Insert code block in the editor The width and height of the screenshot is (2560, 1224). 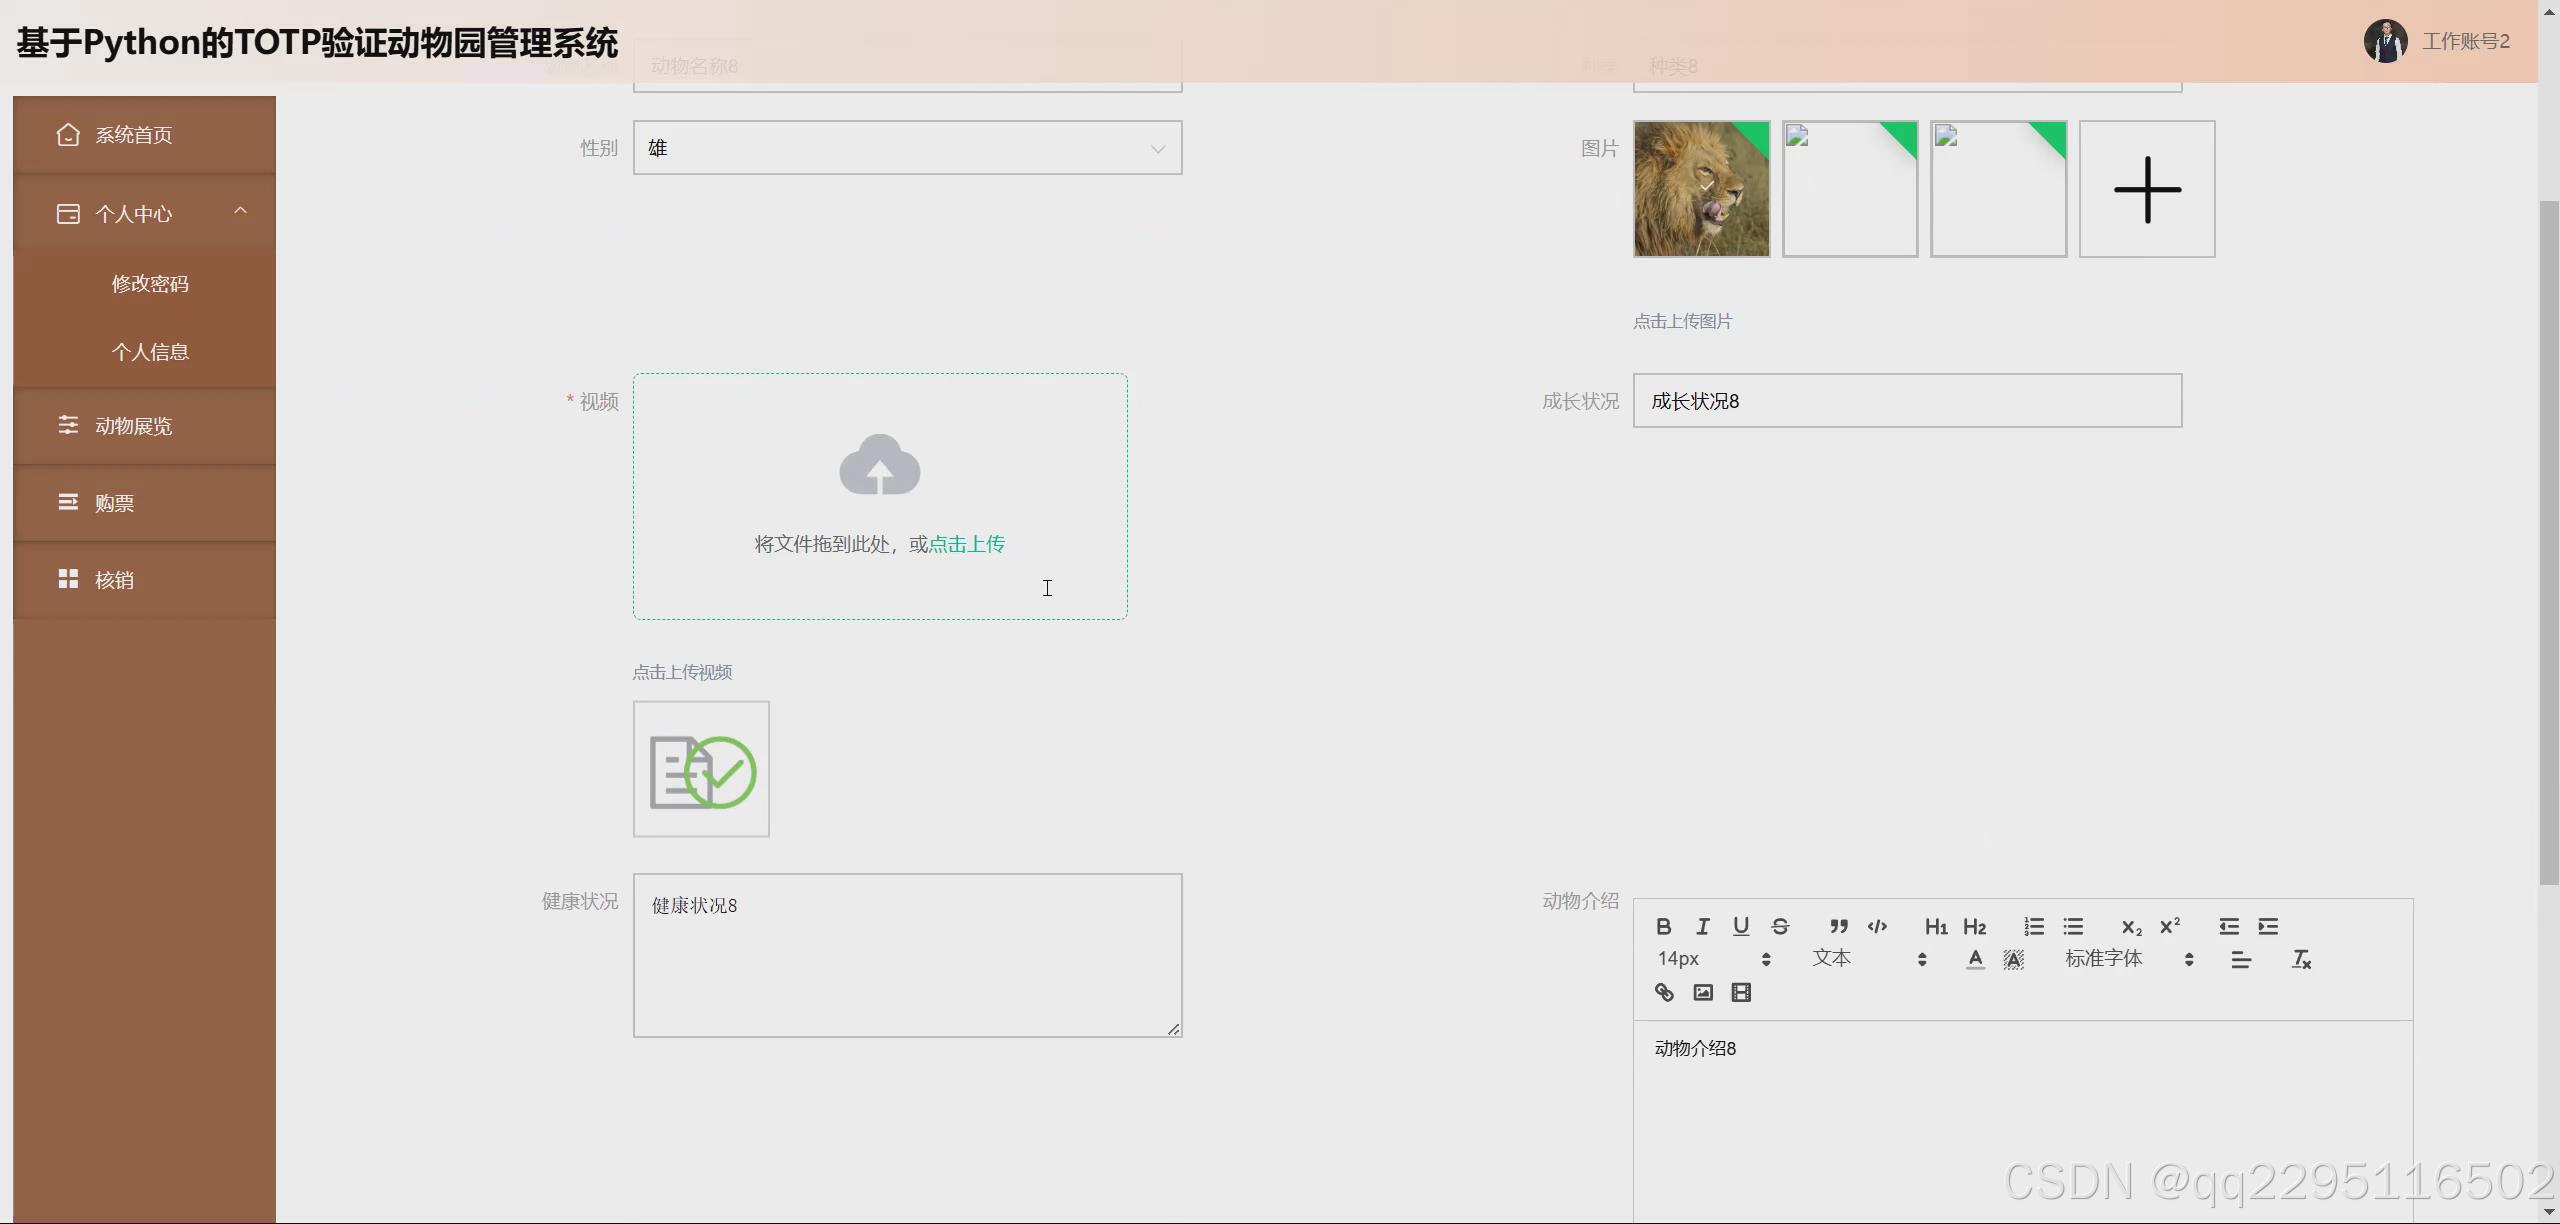(x=1877, y=926)
